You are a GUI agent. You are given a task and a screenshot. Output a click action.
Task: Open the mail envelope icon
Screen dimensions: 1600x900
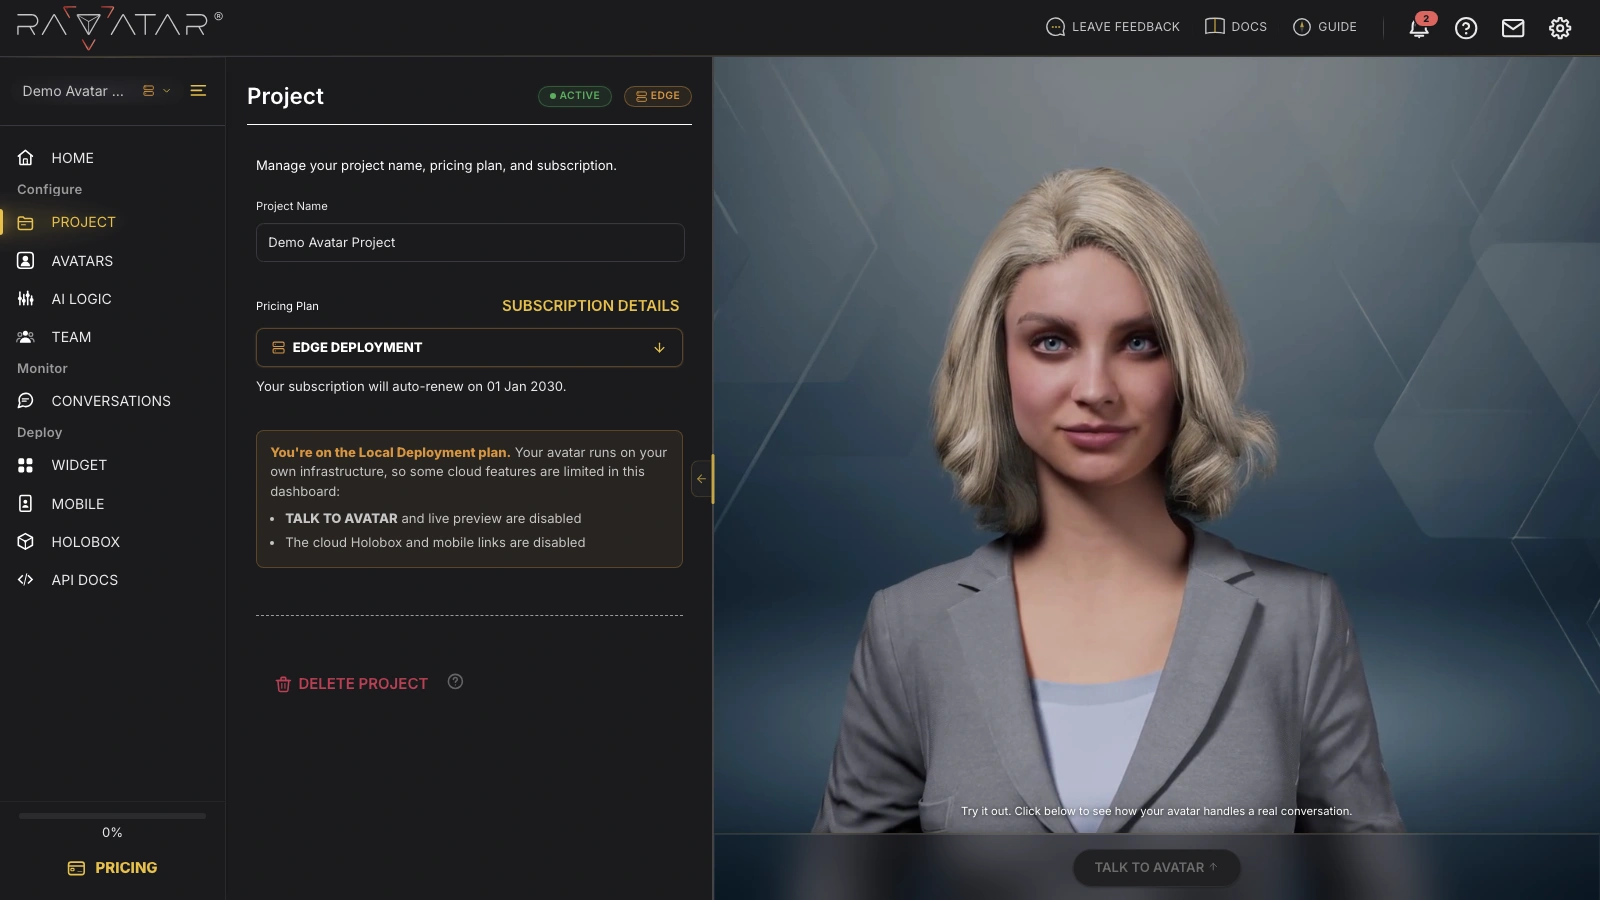[1513, 28]
